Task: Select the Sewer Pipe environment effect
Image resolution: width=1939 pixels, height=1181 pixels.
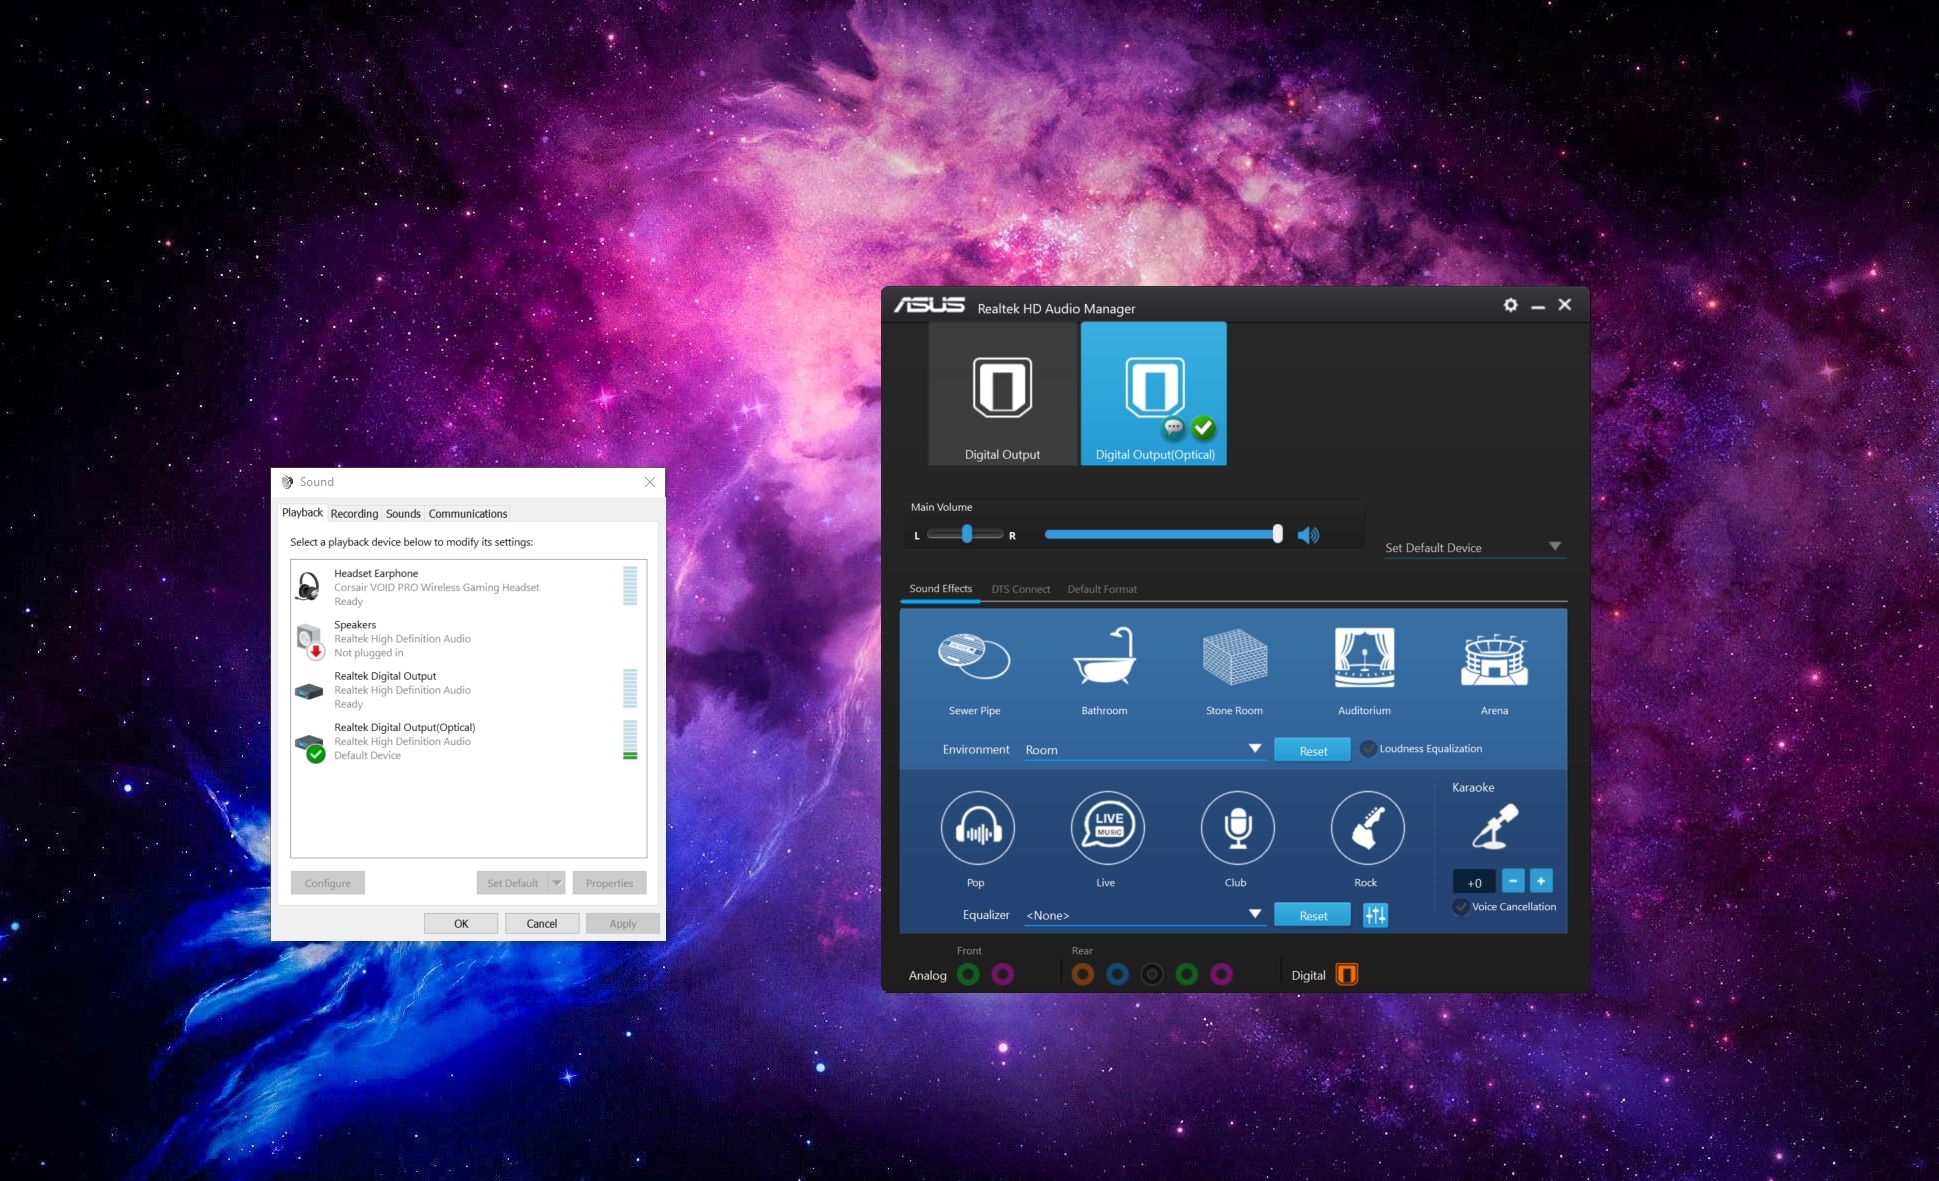Action: (x=974, y=658)
